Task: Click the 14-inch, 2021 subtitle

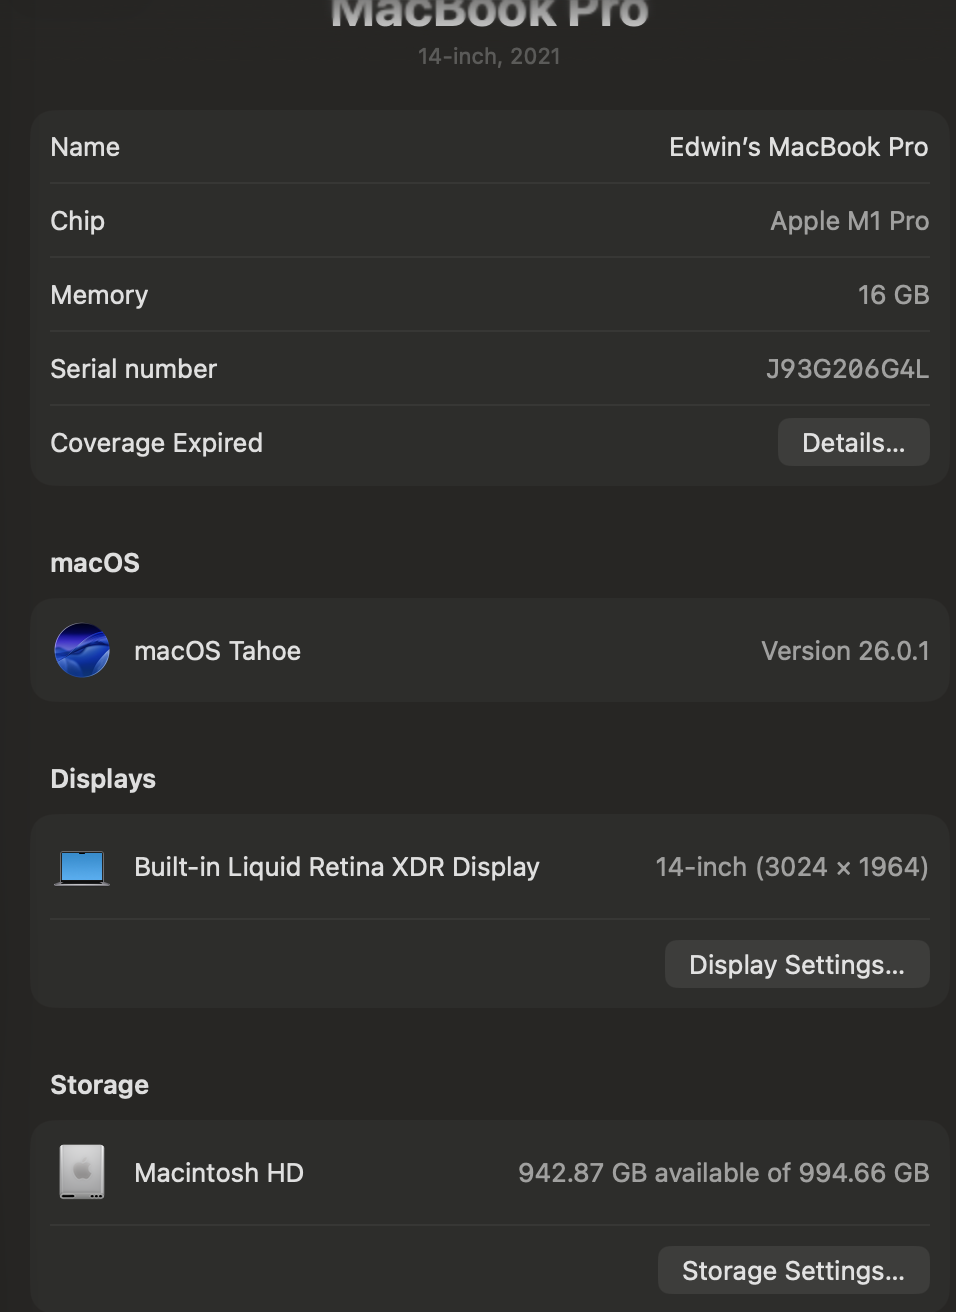Action: pos(489,56)
